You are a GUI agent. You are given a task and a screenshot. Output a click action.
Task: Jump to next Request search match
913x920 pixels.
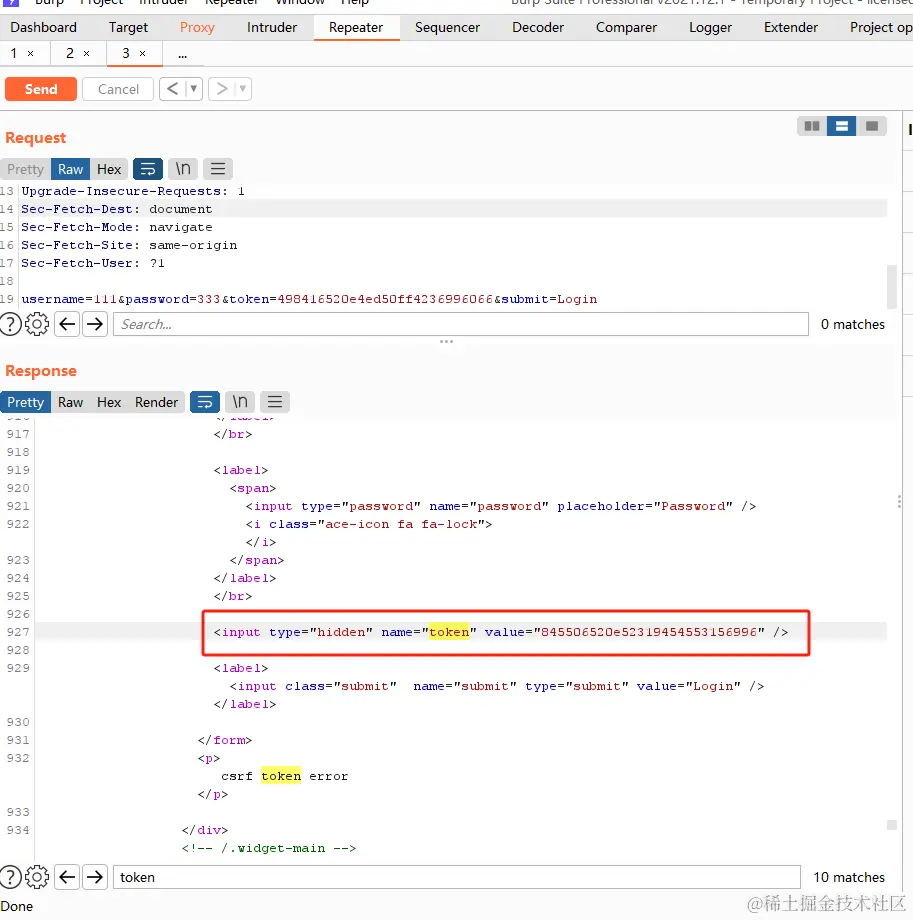tap(94, 324)
